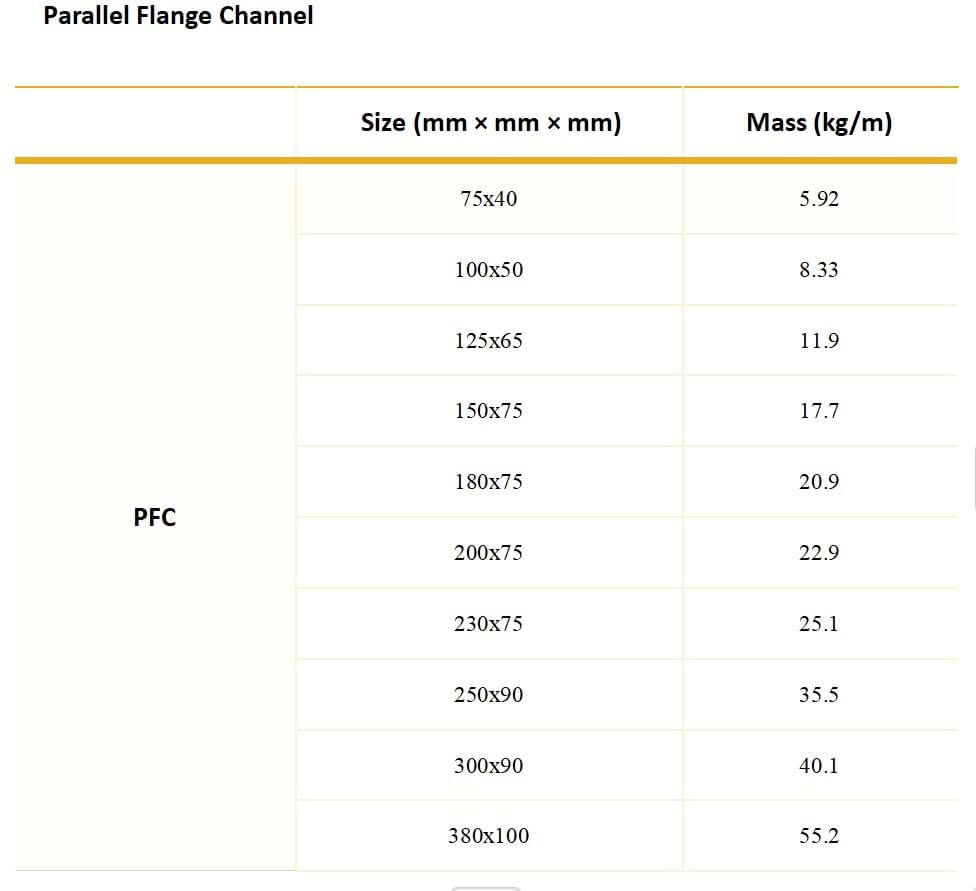Select the 100x50 size cell
The image size is (976, 891).
(489, 270)
